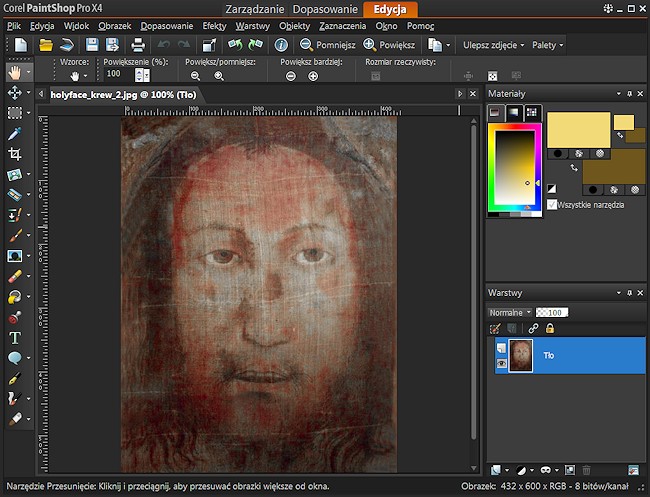The width and height of the screenshot is (650, 497).
Task: Select the rectangular Selection tool
Action: click(15, 113)
